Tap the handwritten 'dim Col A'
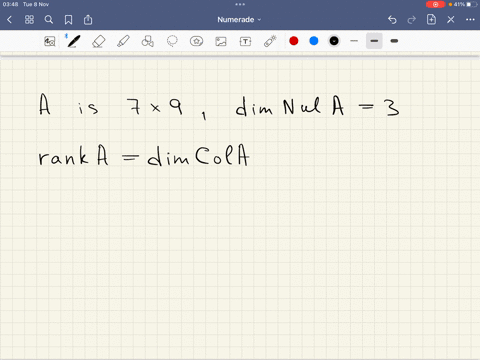Viewport: 480px width, 360px height. coord(198,155)
